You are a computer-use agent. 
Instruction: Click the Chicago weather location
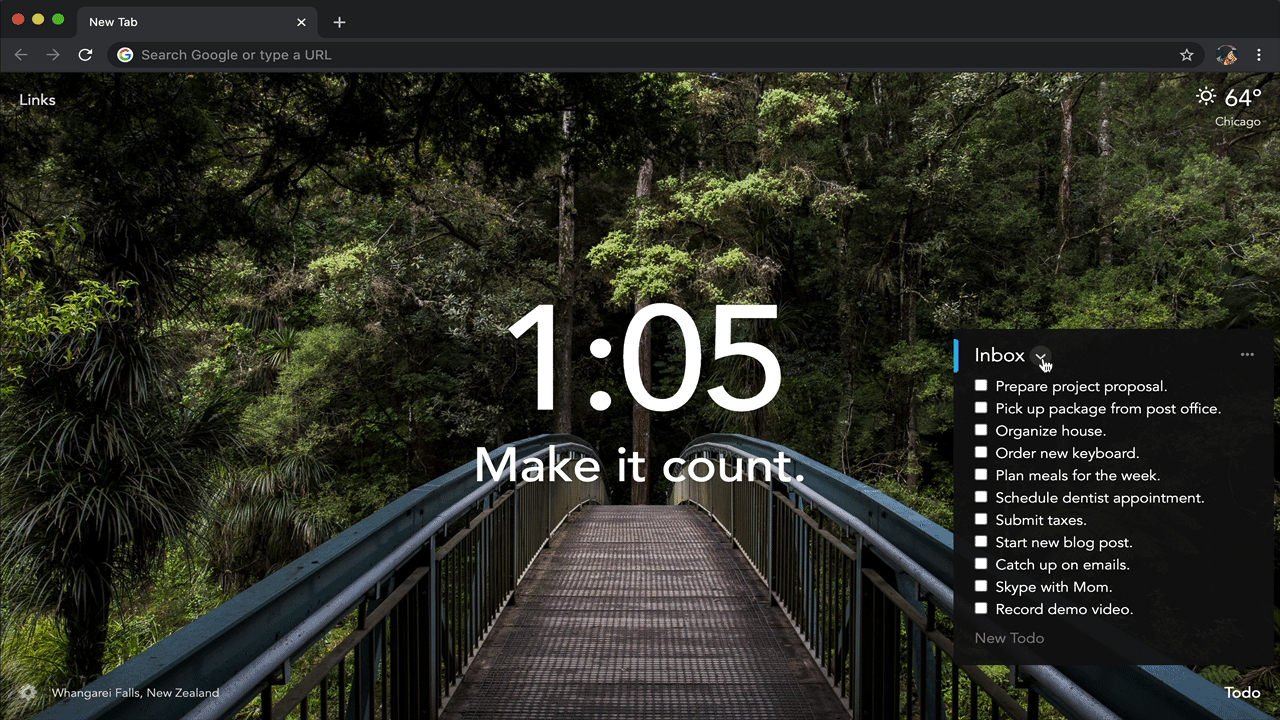(1238, 121)
